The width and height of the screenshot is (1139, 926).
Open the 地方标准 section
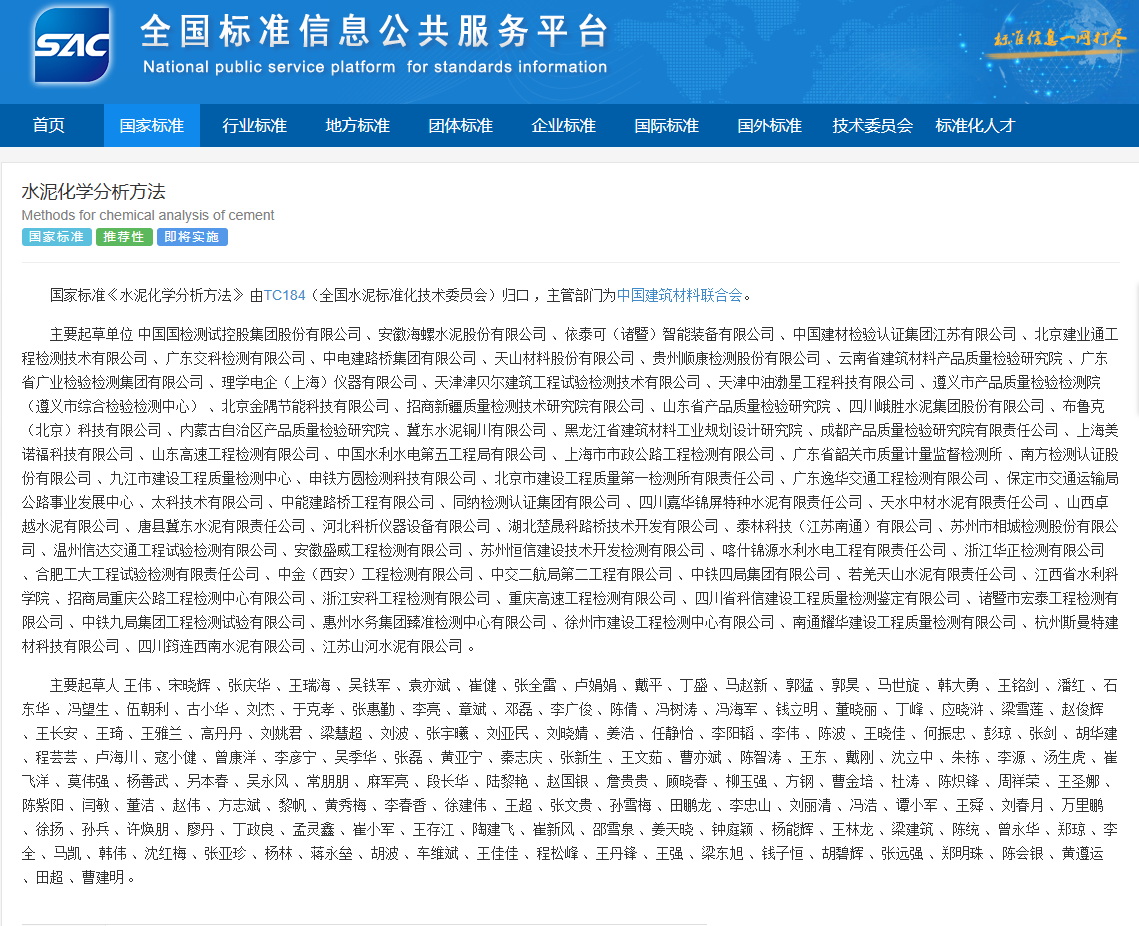click(357, 126)
